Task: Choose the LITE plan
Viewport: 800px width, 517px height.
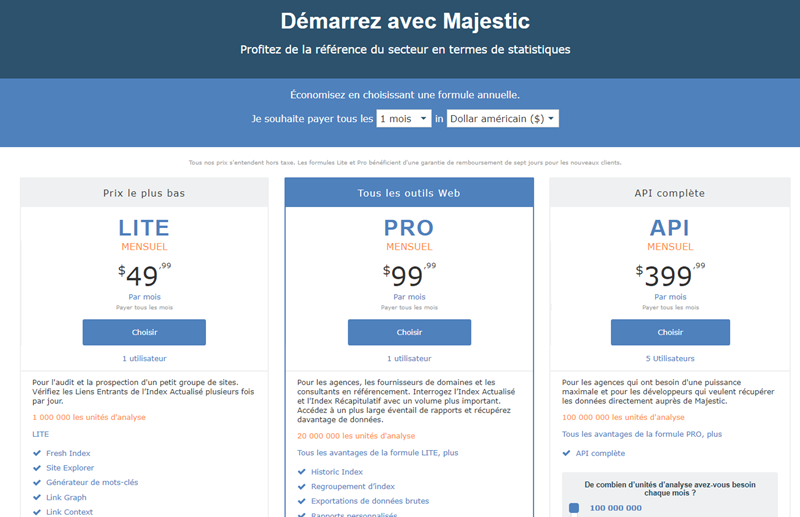Action: coord(144,332)
